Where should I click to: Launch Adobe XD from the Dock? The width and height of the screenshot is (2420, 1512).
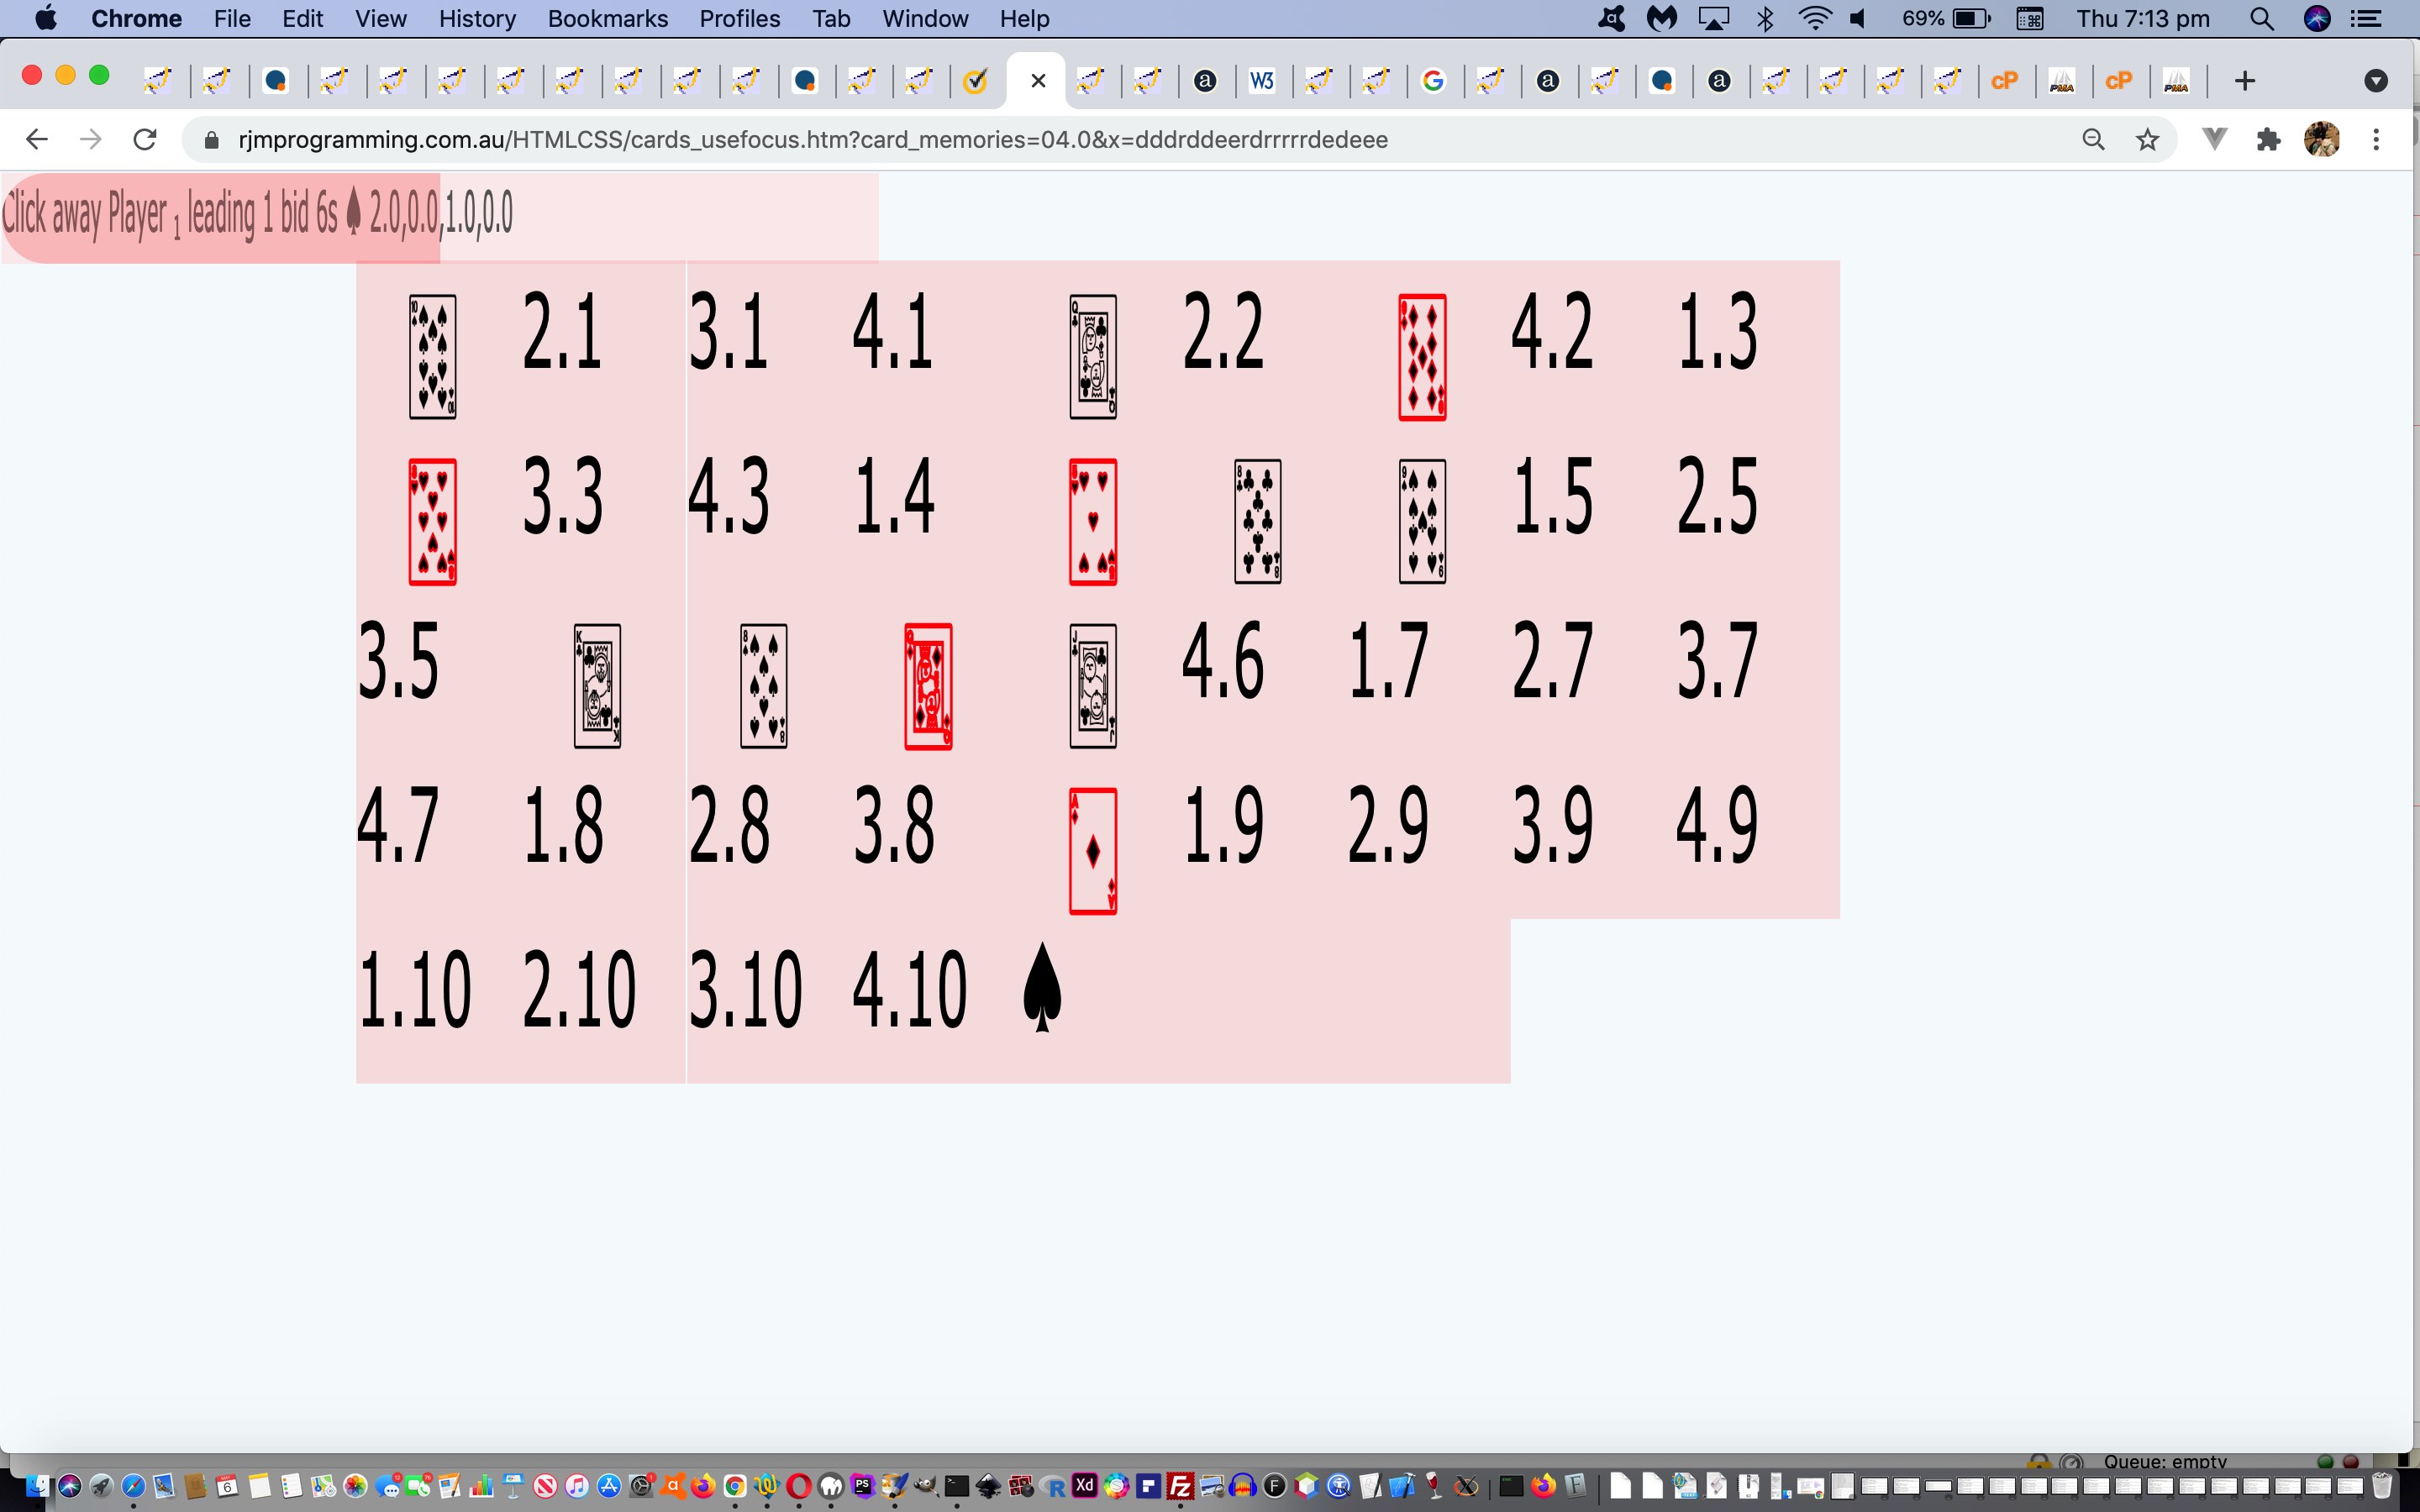pyautogui.click(x=1085, y=1486)
